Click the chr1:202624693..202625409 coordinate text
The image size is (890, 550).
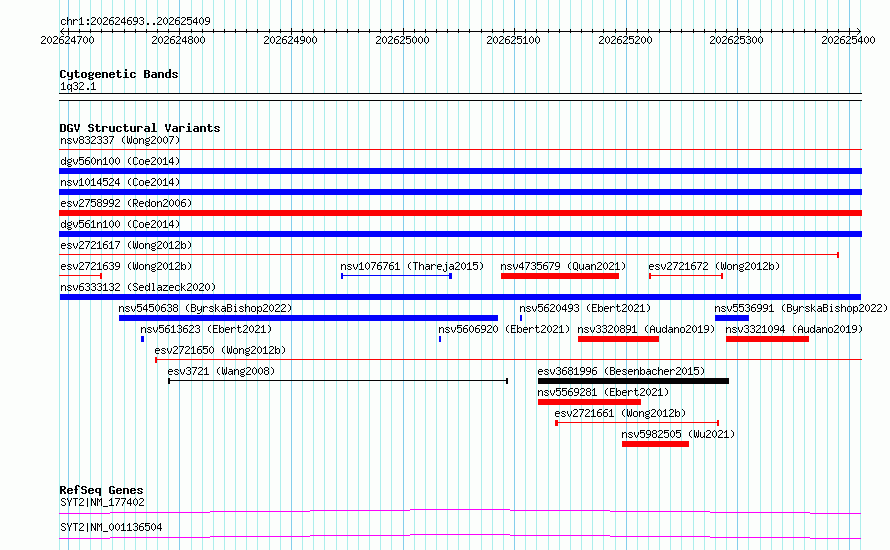click(x=135, y=21)
